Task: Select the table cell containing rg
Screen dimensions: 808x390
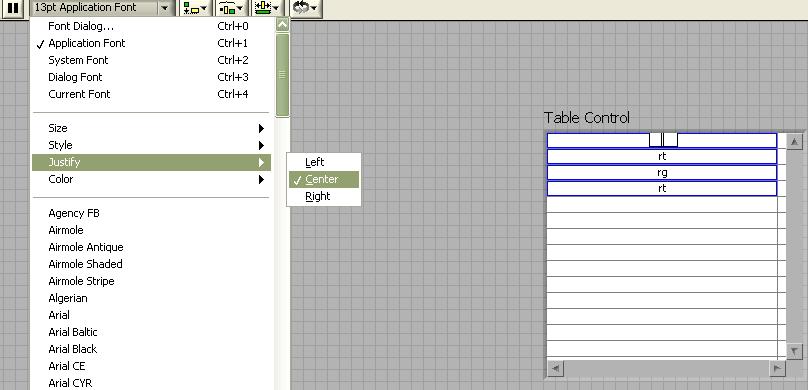Action: click(662, 173)
